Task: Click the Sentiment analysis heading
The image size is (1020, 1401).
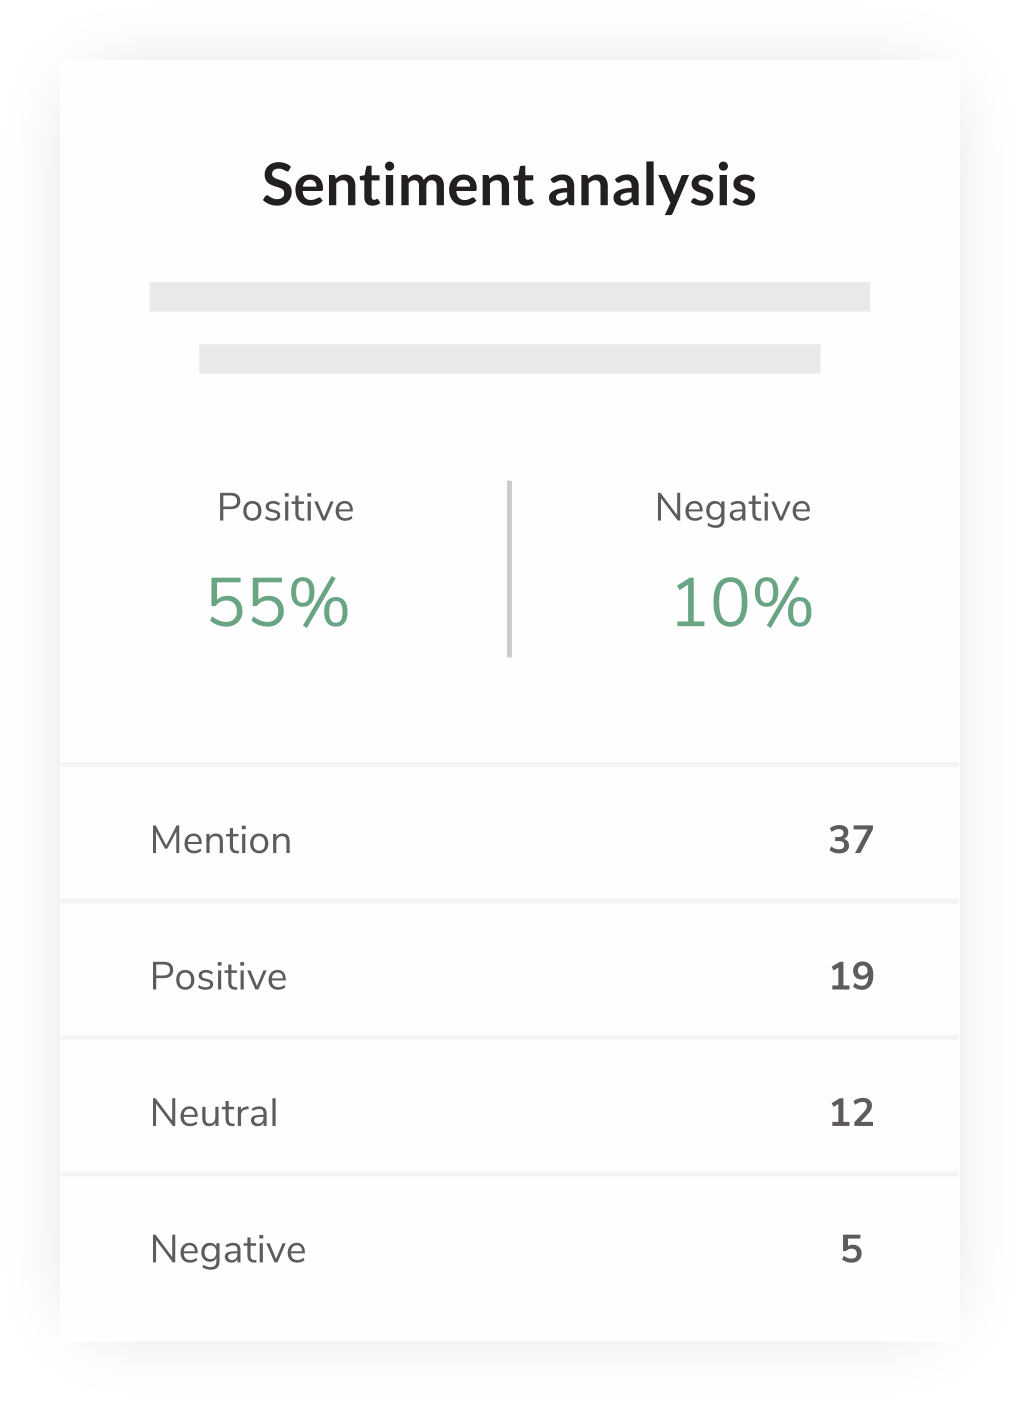Action: 509,185
